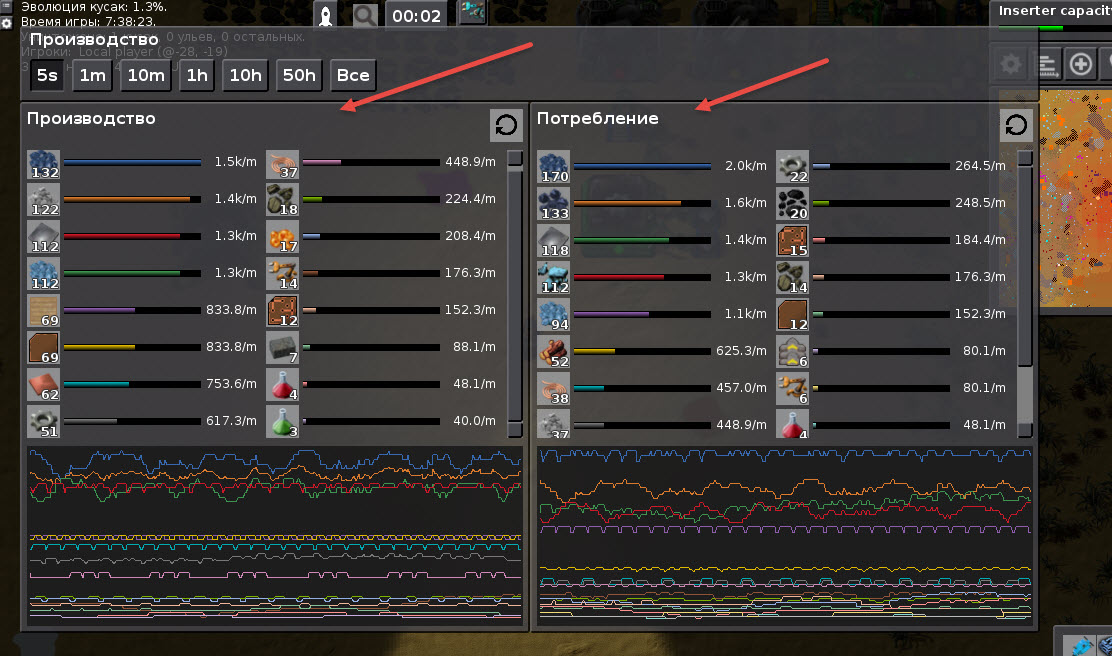Click the 753.6/m rate value
This screenshot has width=1112, height=656.
click(231, 384)
